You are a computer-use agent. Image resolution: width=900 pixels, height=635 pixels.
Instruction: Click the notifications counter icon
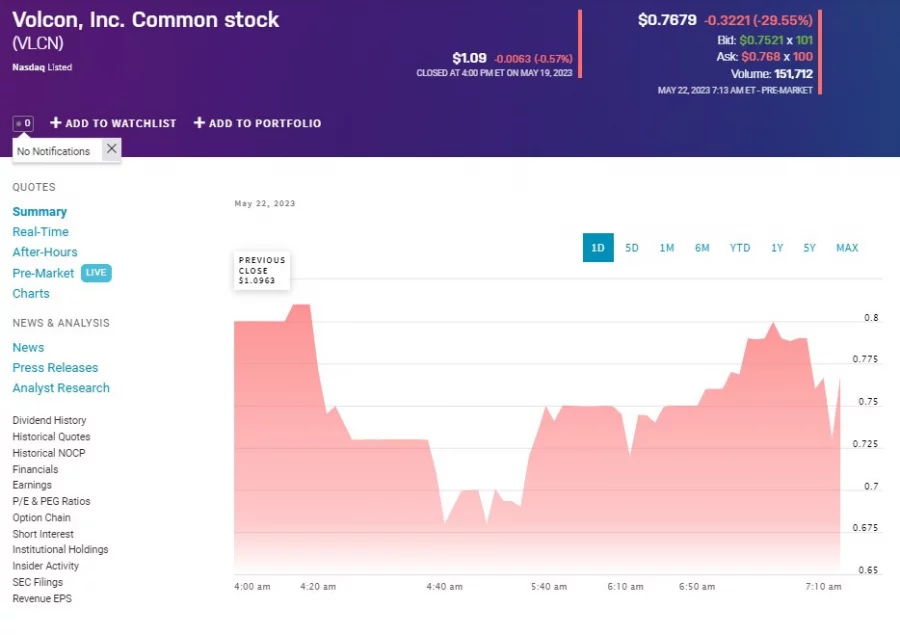pos(22,123)
